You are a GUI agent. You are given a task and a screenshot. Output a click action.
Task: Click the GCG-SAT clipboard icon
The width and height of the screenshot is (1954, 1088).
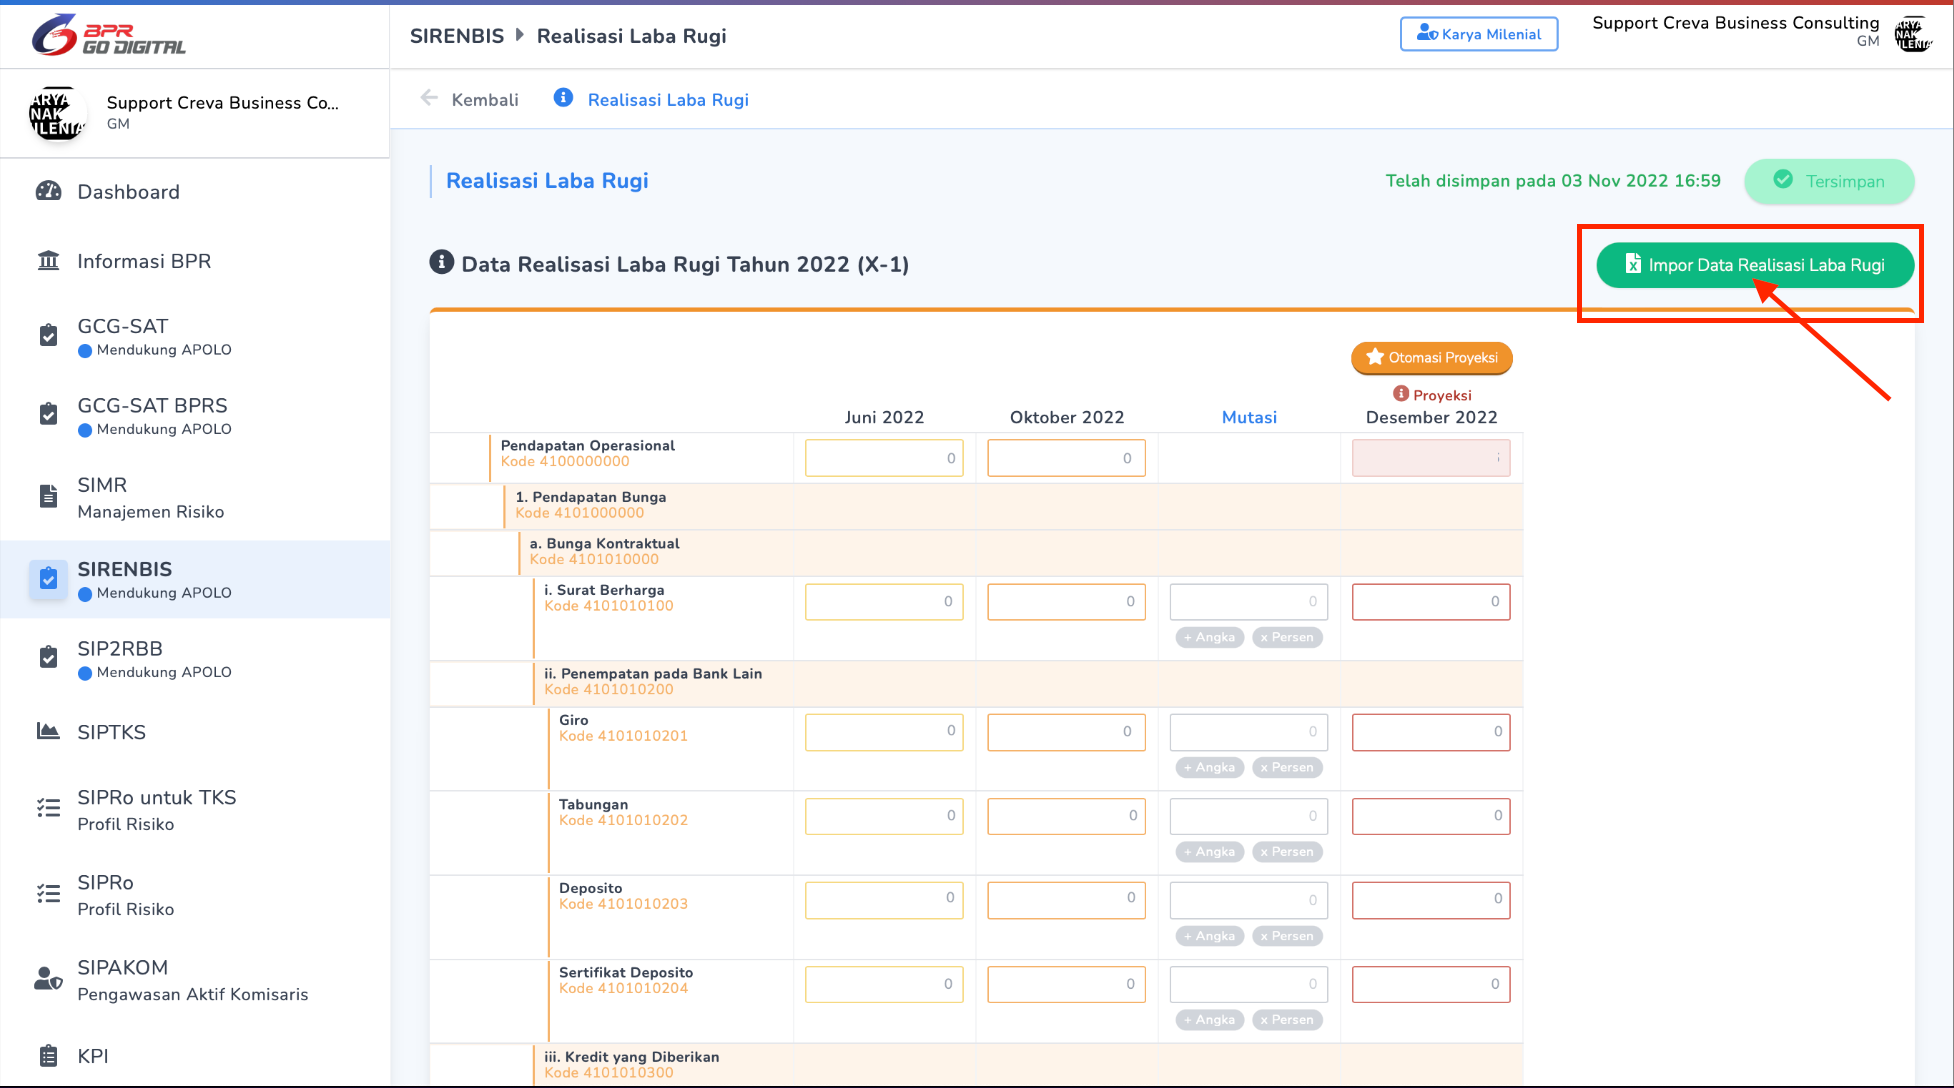pos(48,335)
